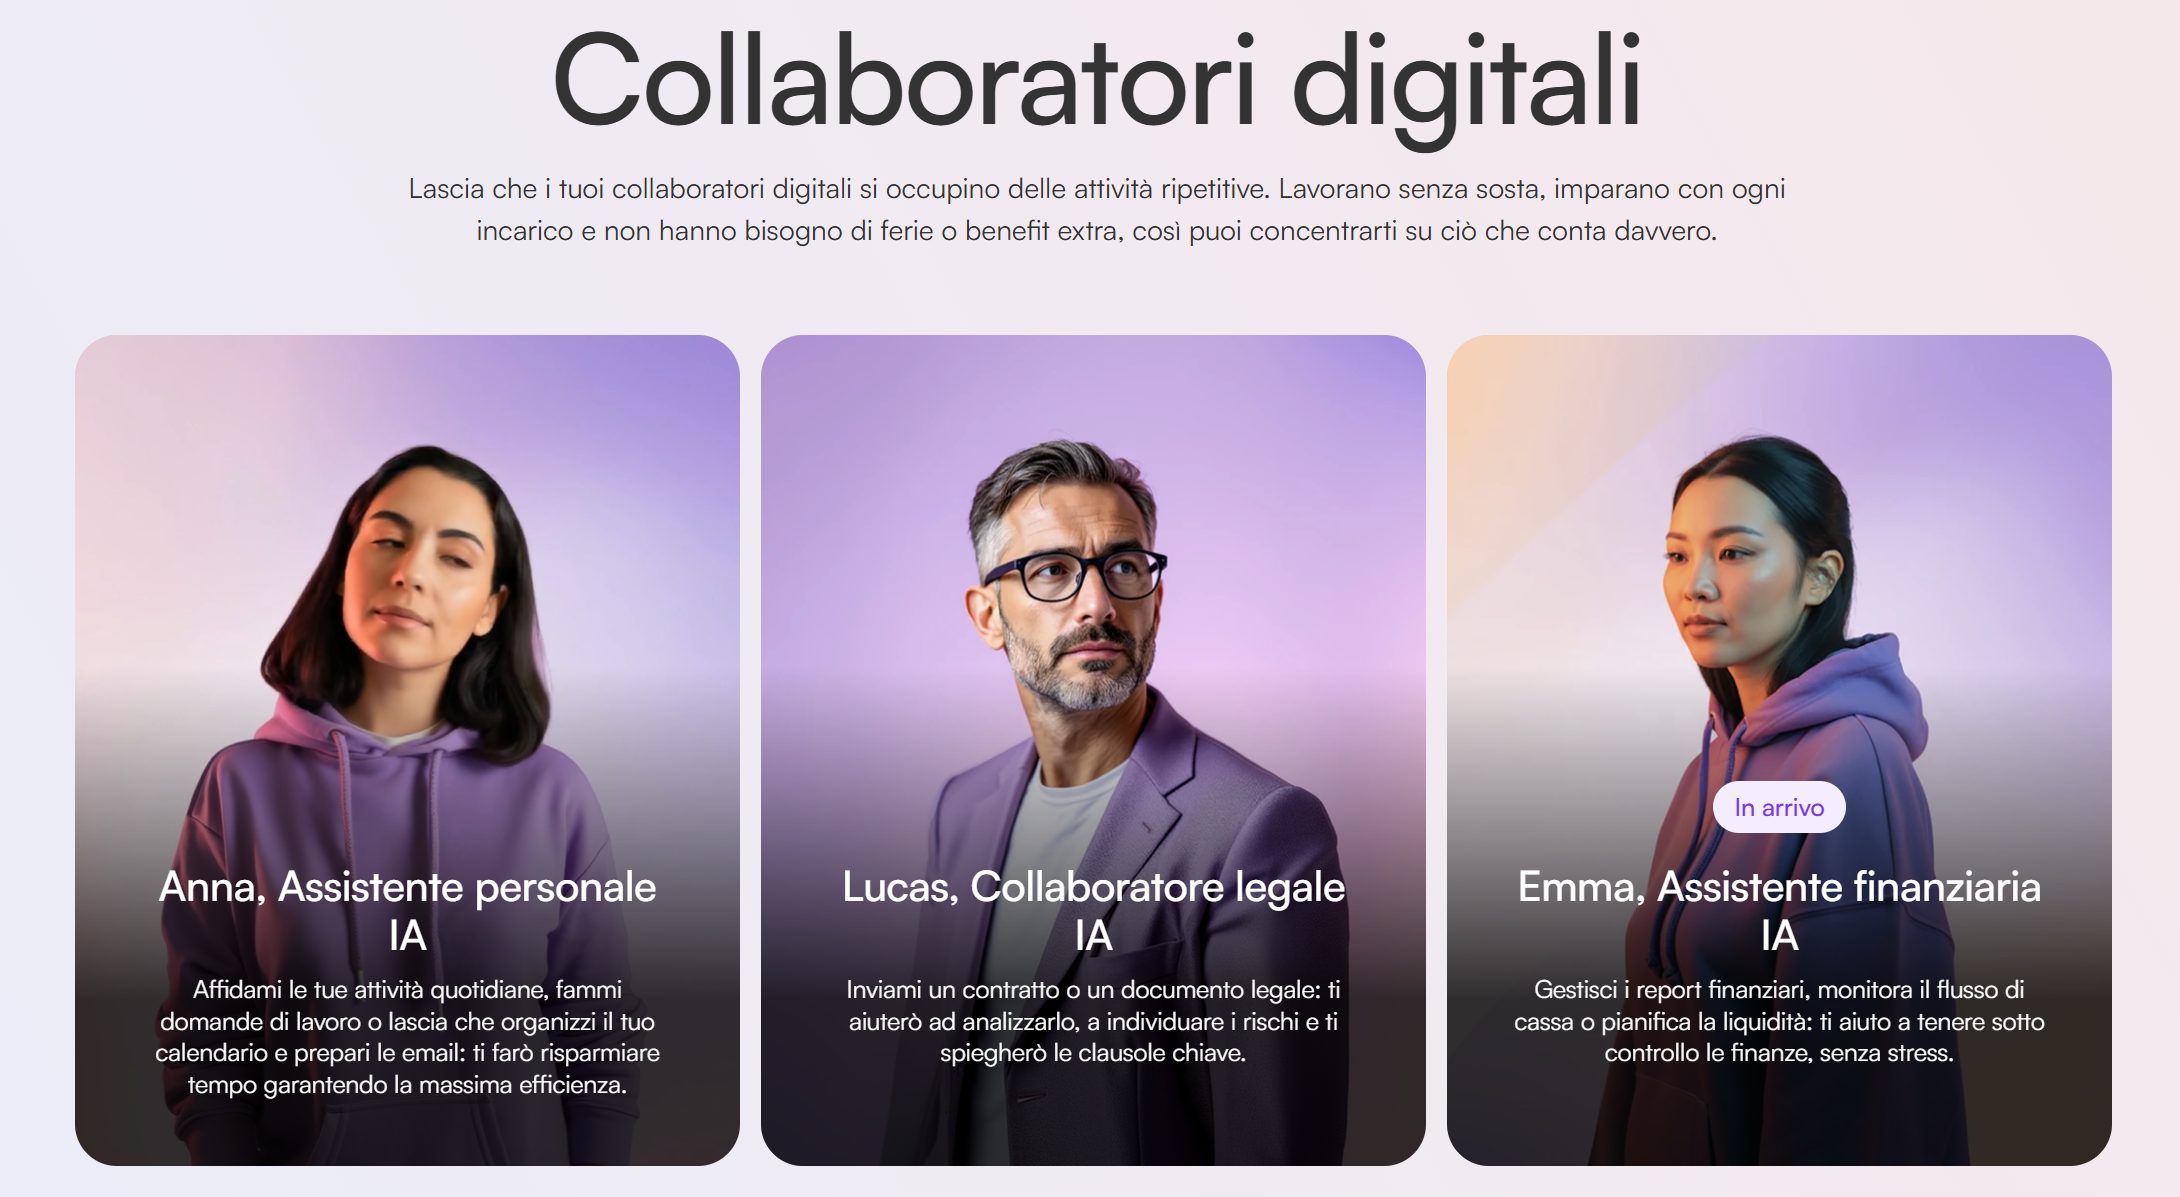Click Lucas's glasses in portrait
Screen dimensions: 2180x1197
[1075, 575]
